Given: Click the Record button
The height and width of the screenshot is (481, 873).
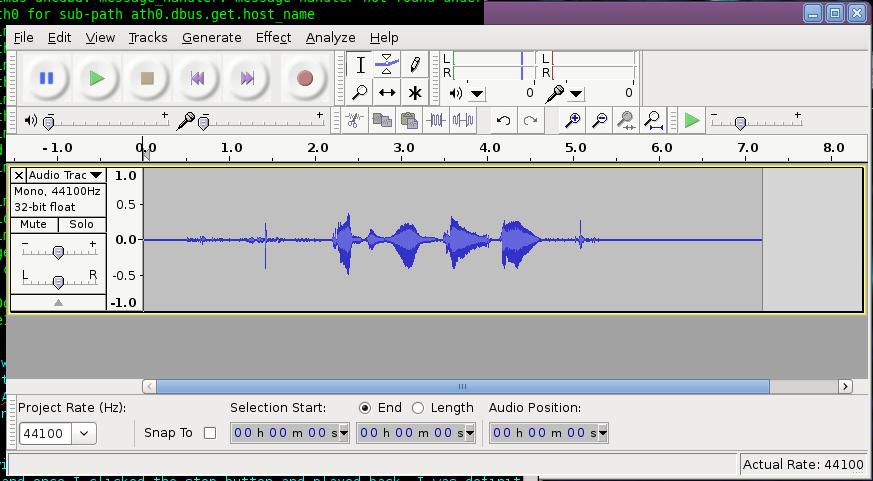Looking at the screenshot, I should point(305,78).
